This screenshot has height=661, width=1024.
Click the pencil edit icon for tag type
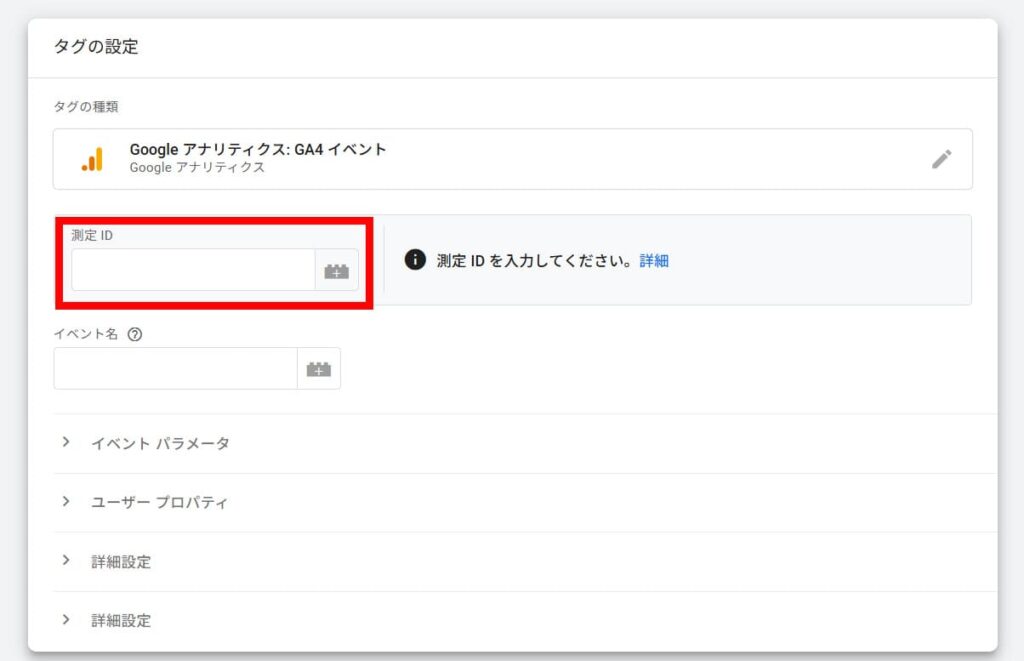[x=941, y=159]
